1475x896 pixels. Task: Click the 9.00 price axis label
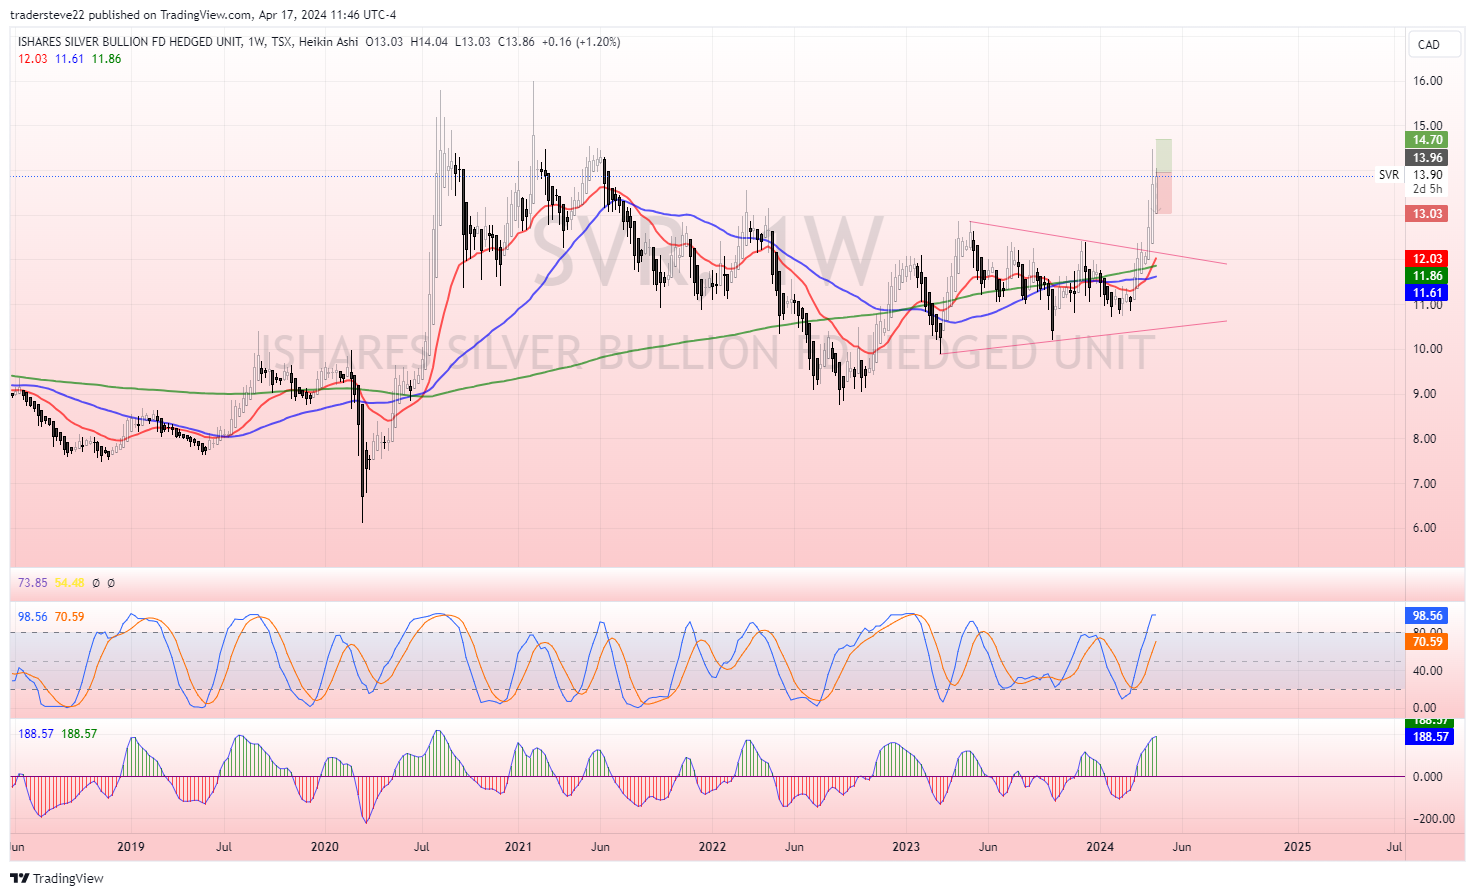[1427, 394]
